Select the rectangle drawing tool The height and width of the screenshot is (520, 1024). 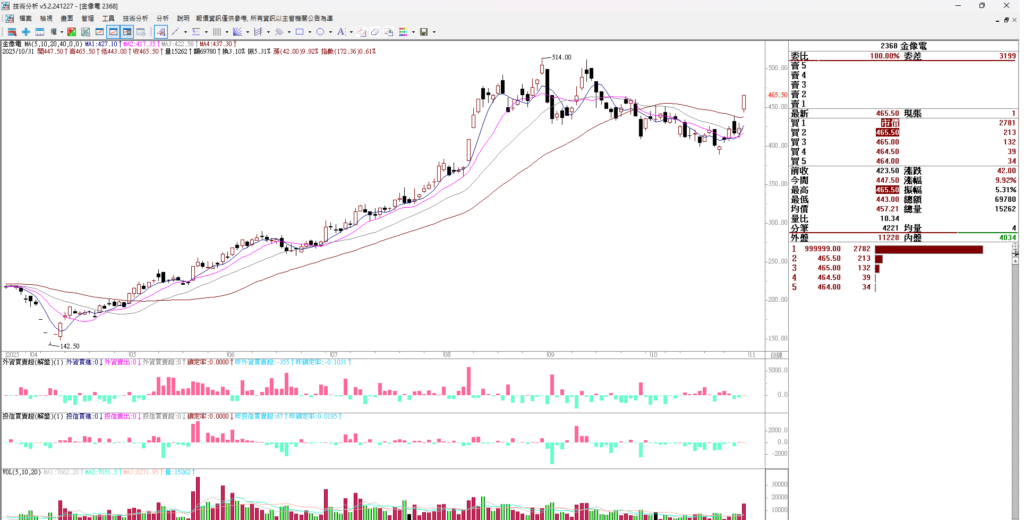point(299,31)
